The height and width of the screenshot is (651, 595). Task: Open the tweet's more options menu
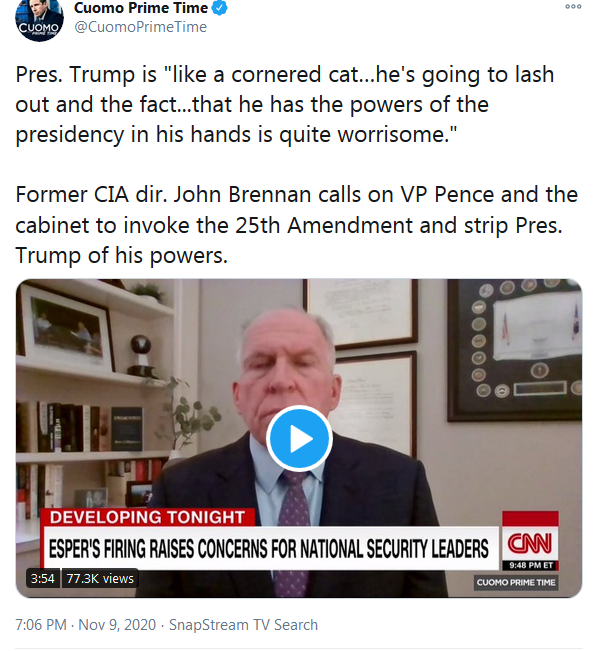[573, 7]
